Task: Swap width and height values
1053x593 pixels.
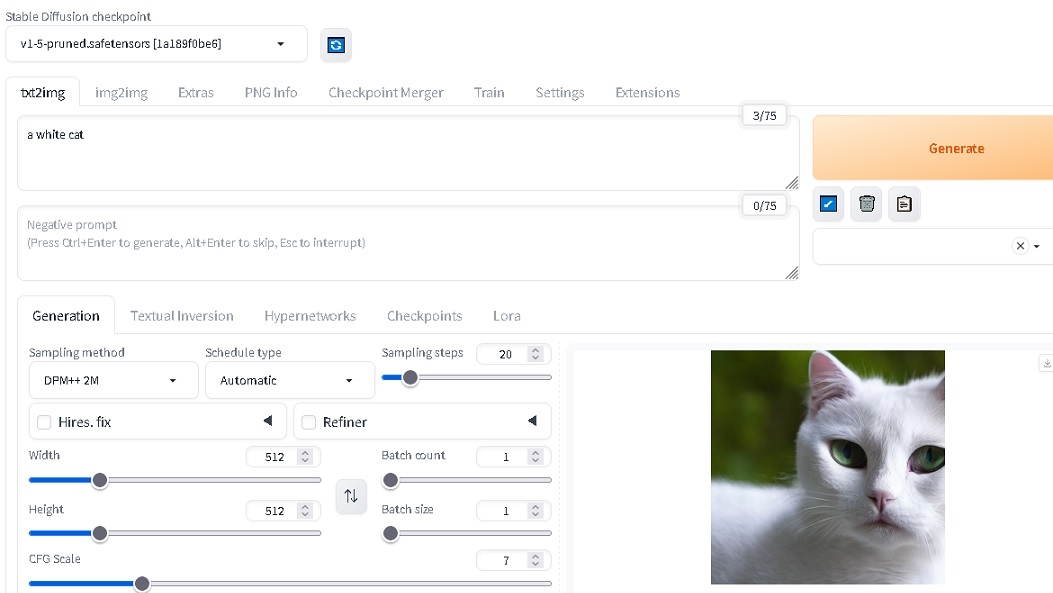Action: tap(351, 496)
